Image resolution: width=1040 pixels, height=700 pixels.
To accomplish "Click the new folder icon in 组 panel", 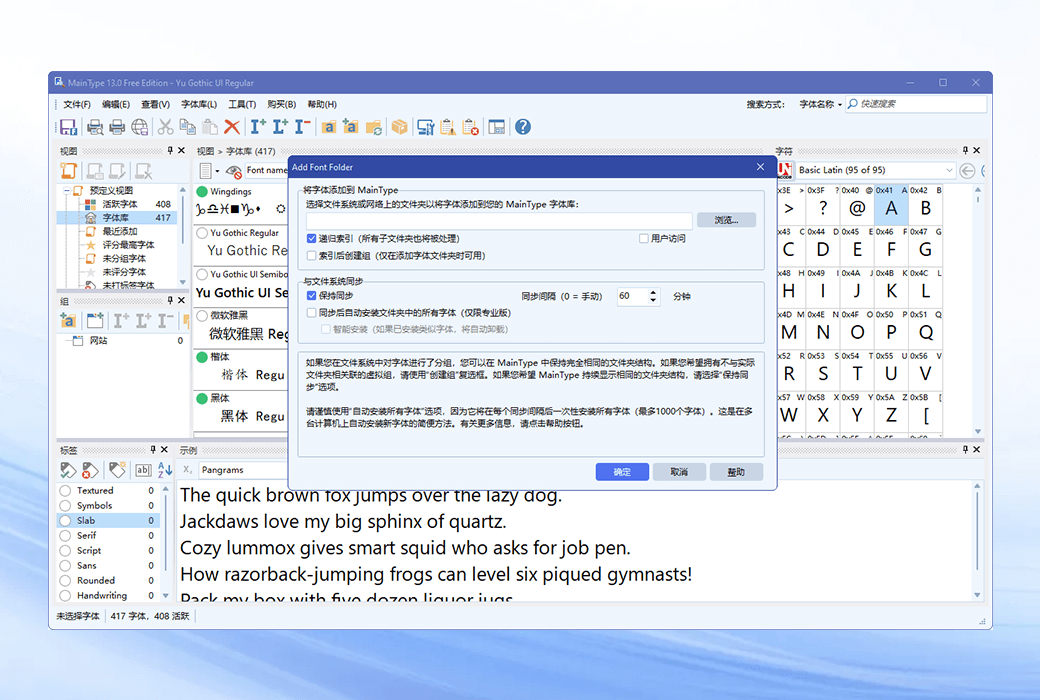I will [x=95, y=320].
